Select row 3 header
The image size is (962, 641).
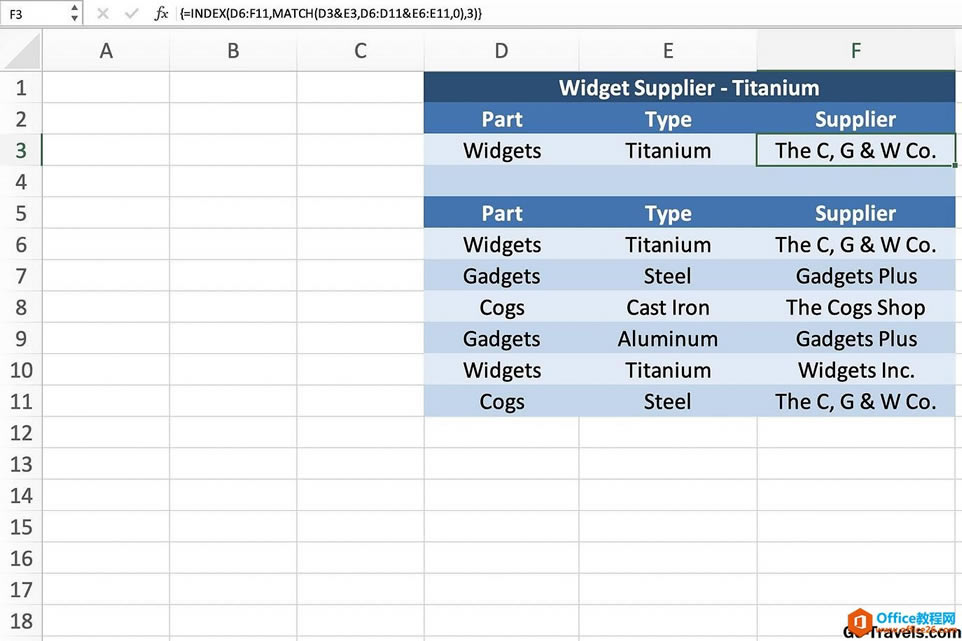tap(21, 150)
